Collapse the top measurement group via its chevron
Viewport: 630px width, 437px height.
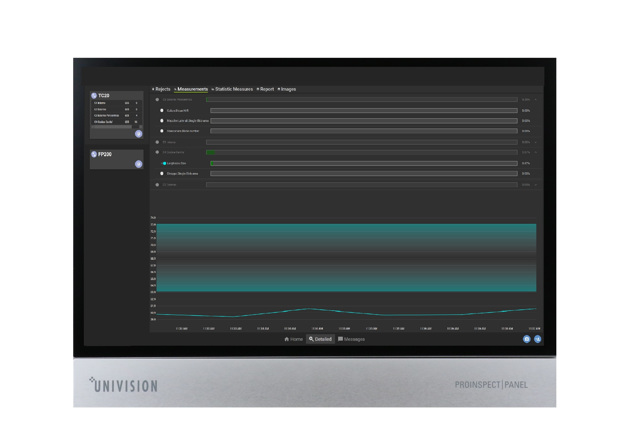[x=536, y=100]
